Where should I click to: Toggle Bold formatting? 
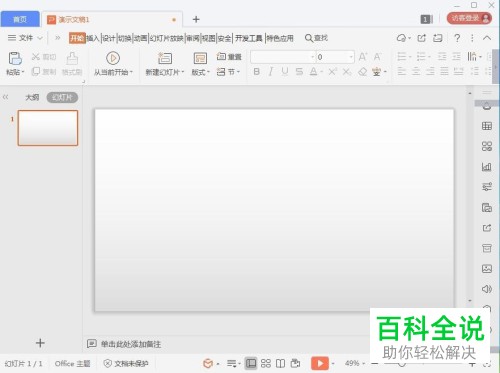pos(256,71)
